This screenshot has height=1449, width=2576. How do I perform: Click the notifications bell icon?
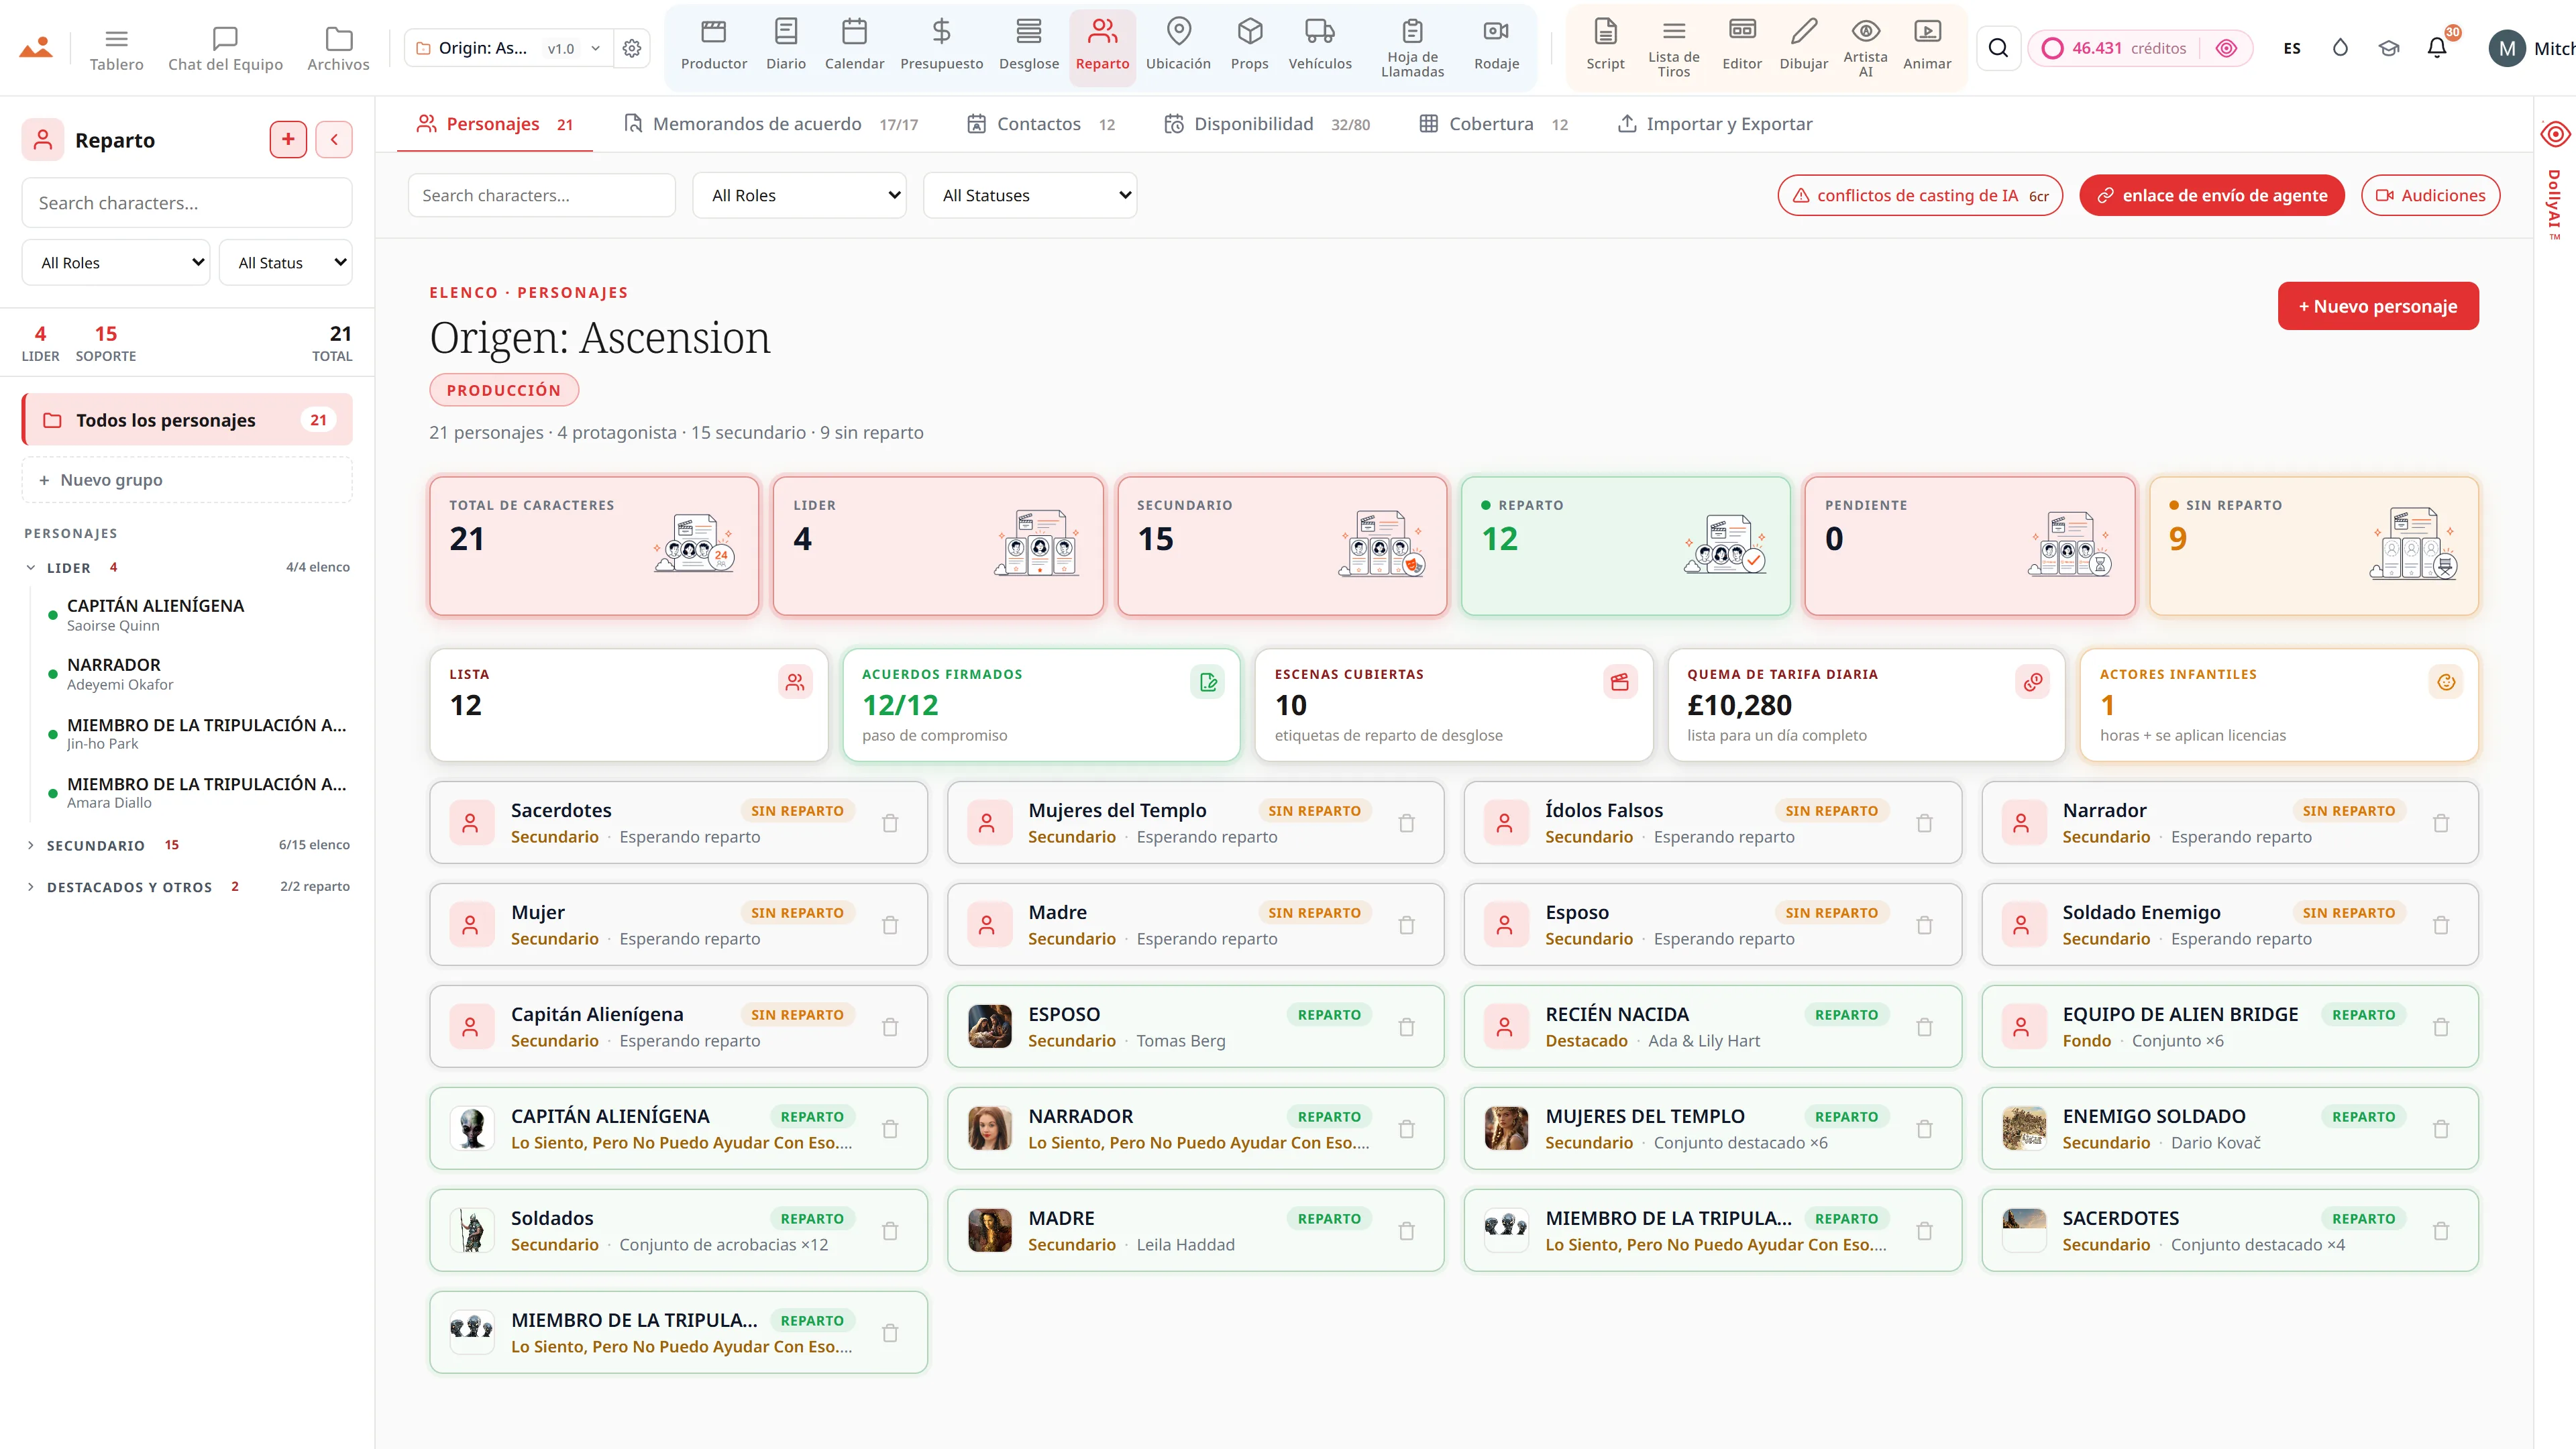tap(2437, 48)
